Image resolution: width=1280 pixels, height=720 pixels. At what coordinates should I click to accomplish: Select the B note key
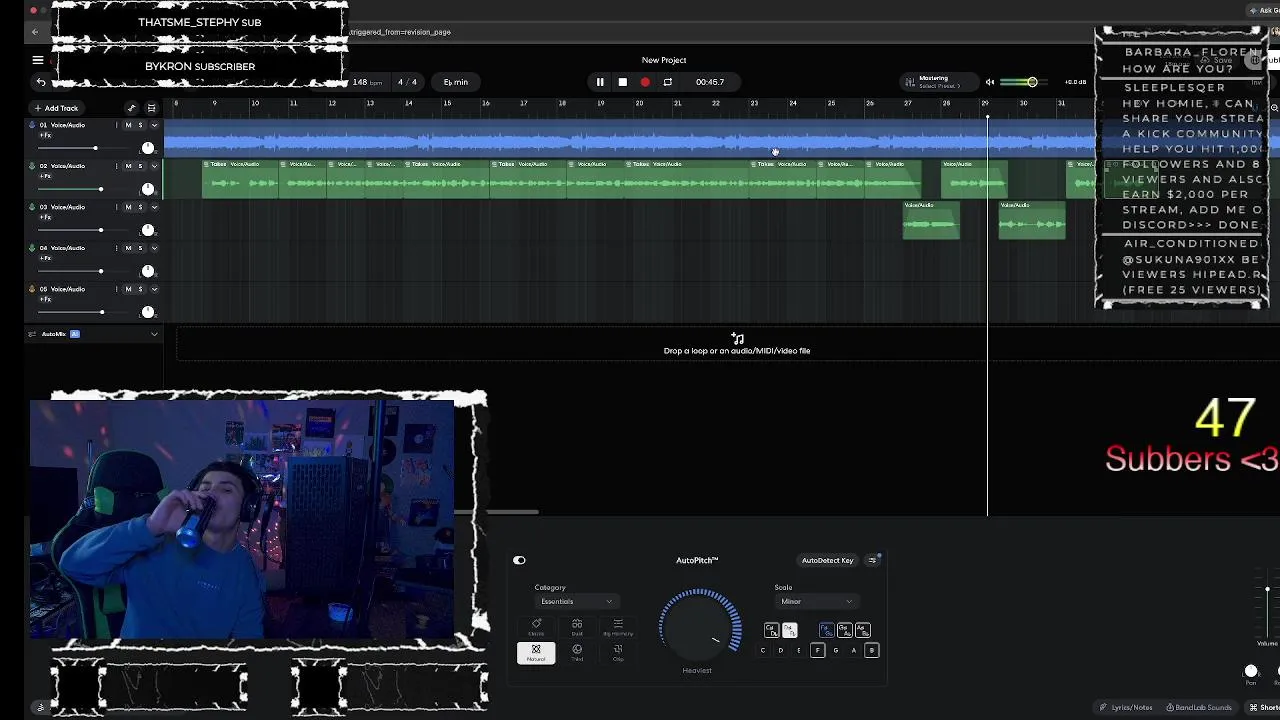pyautogui.click(x=871, y=650)
